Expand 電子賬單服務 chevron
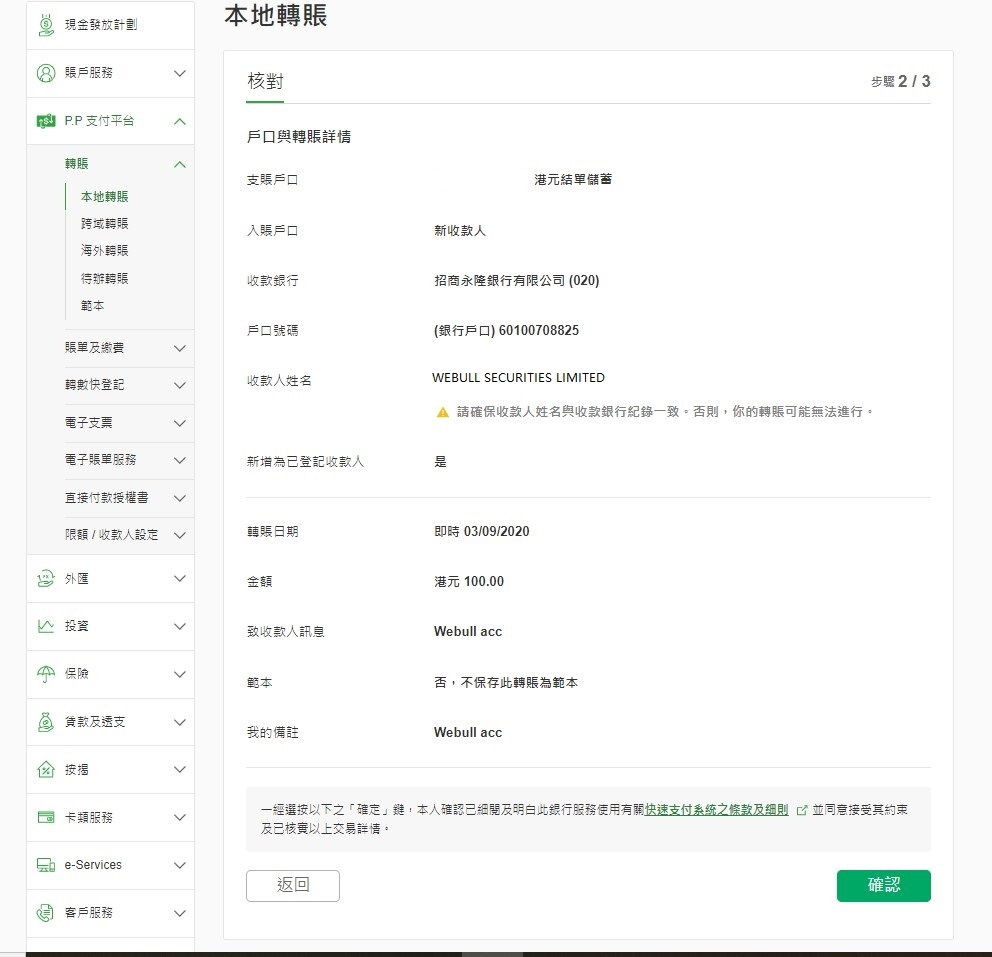 click(x=180, y=460)
